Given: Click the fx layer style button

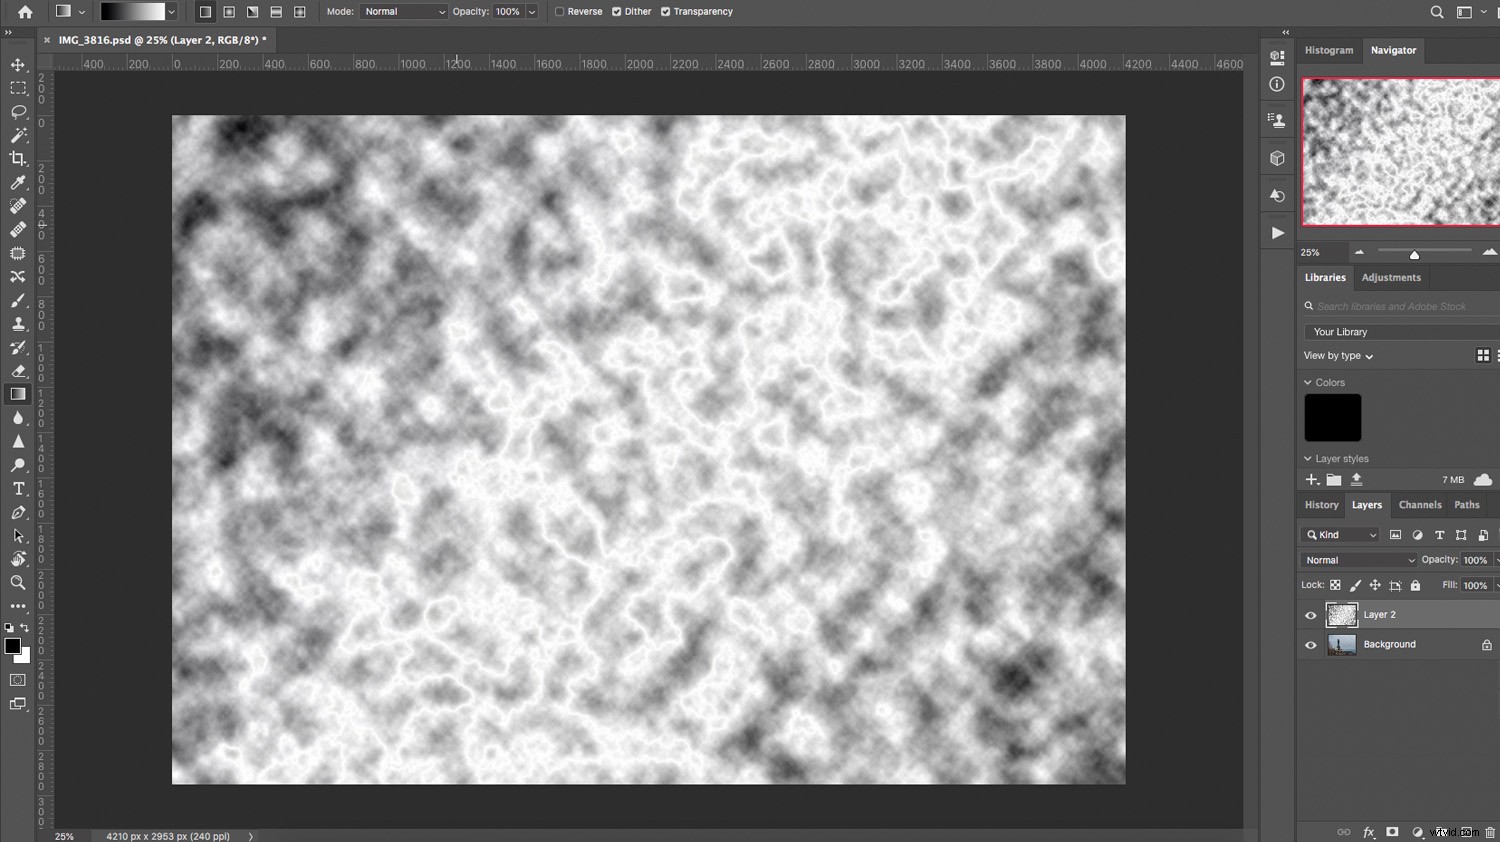Looking at the screenshot, I should 1368,832.
